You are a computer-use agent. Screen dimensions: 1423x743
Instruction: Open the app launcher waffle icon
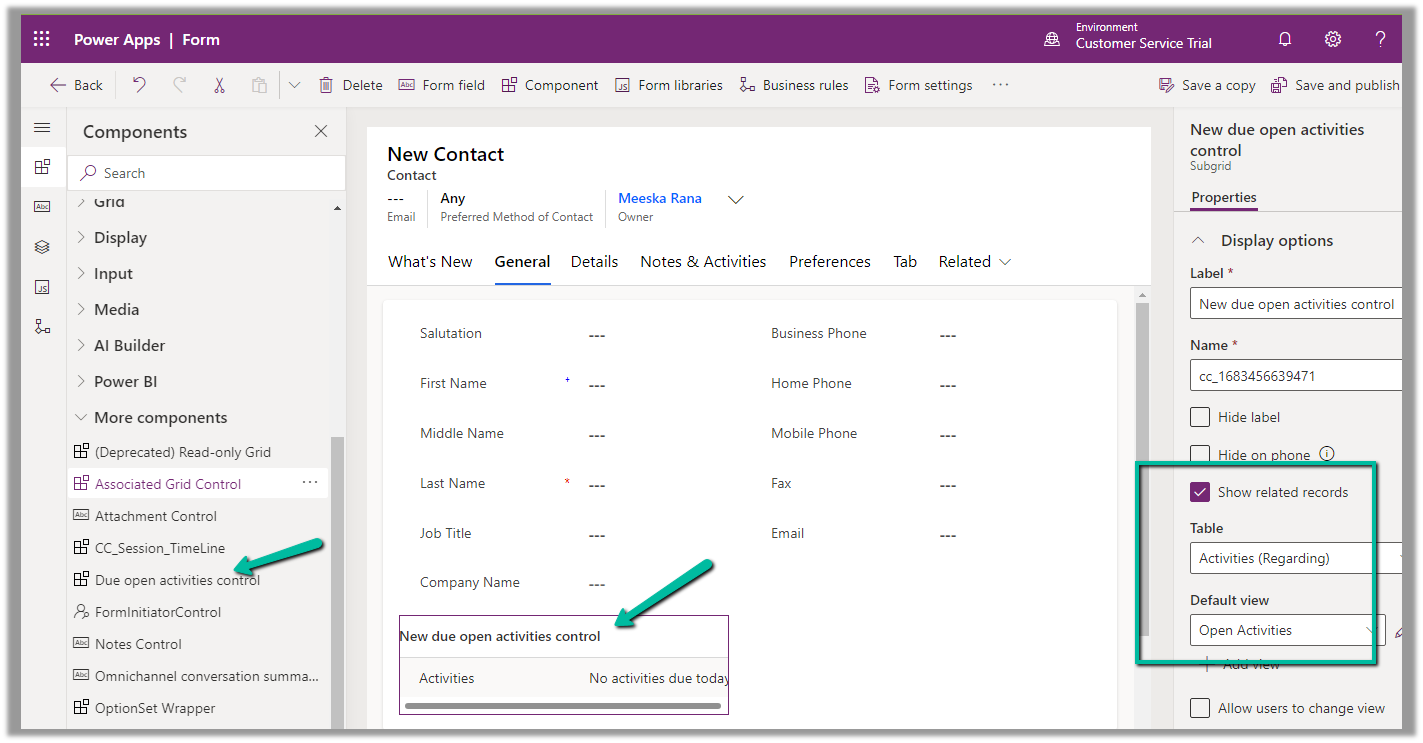(x=41, y=40)
